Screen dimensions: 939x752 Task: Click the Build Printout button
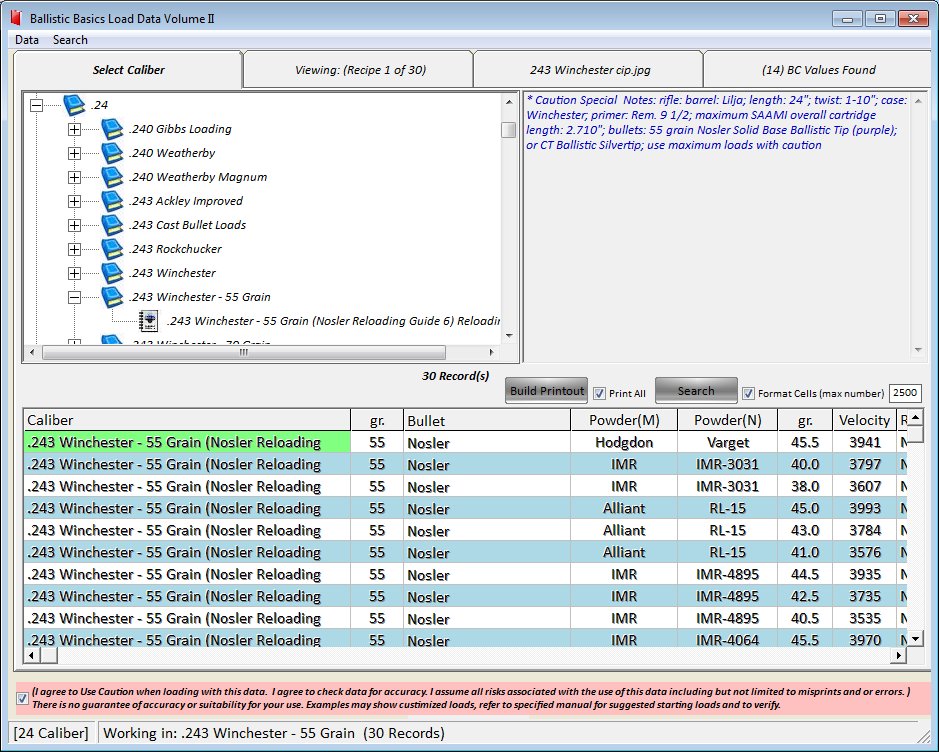tap(546, 391)
